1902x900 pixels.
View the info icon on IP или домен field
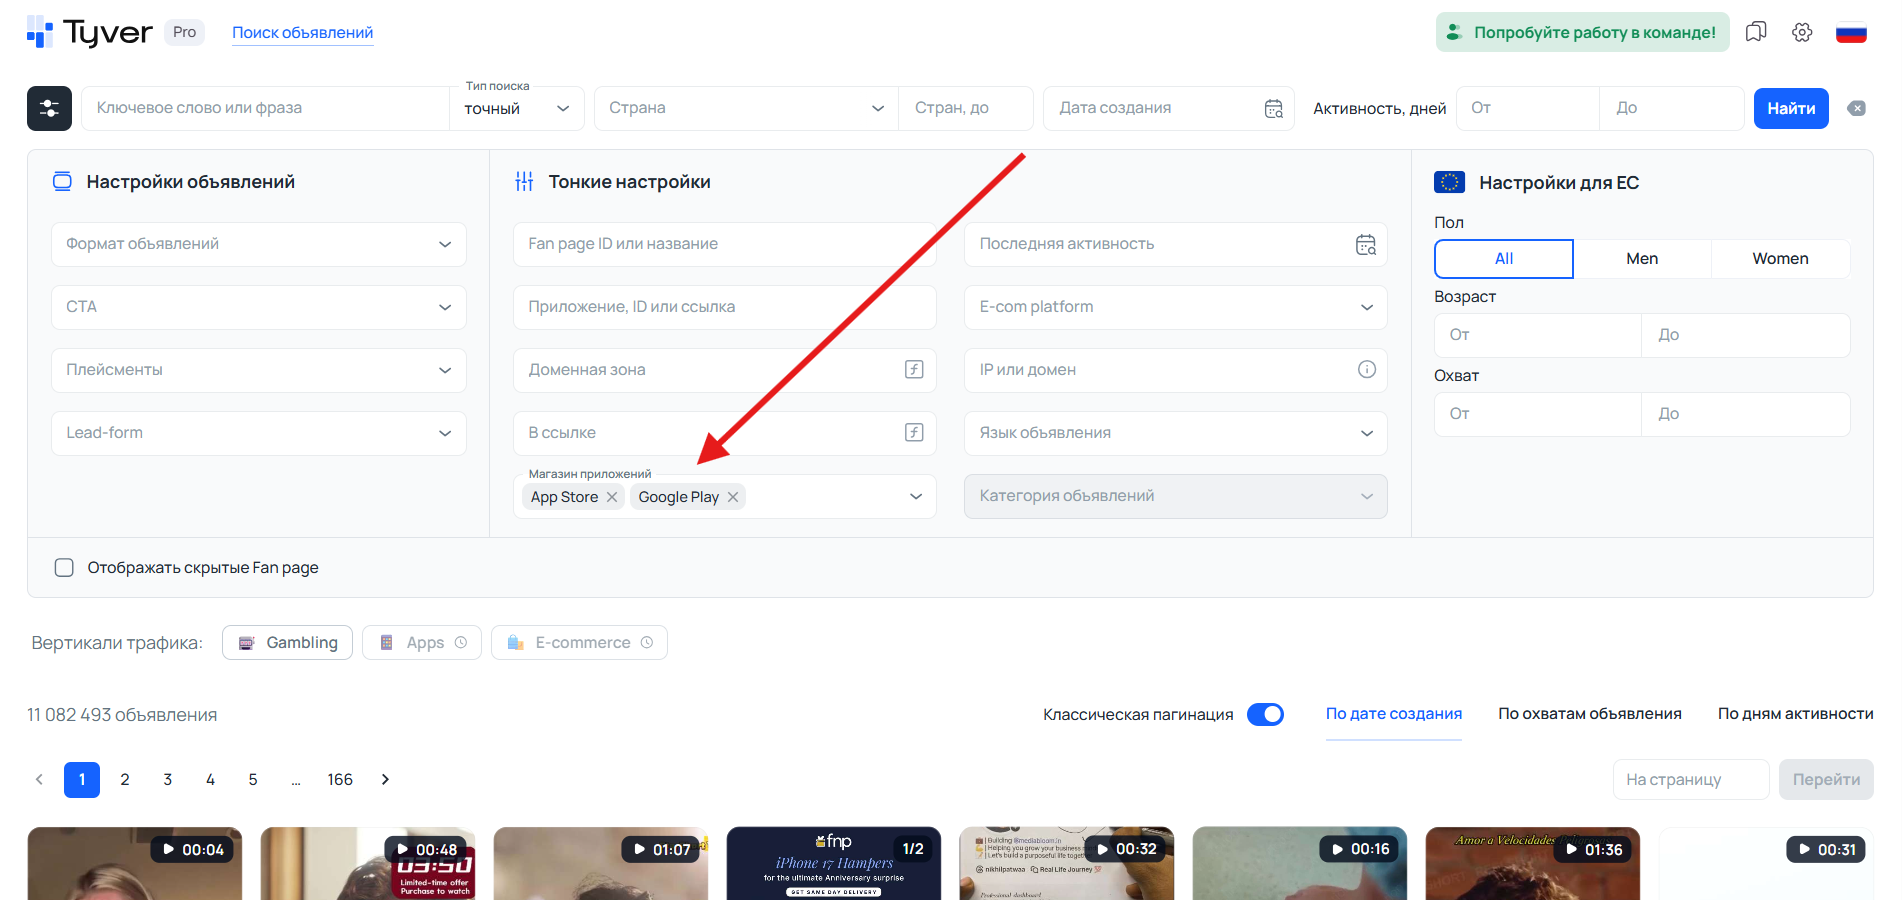pos(1367,369)
